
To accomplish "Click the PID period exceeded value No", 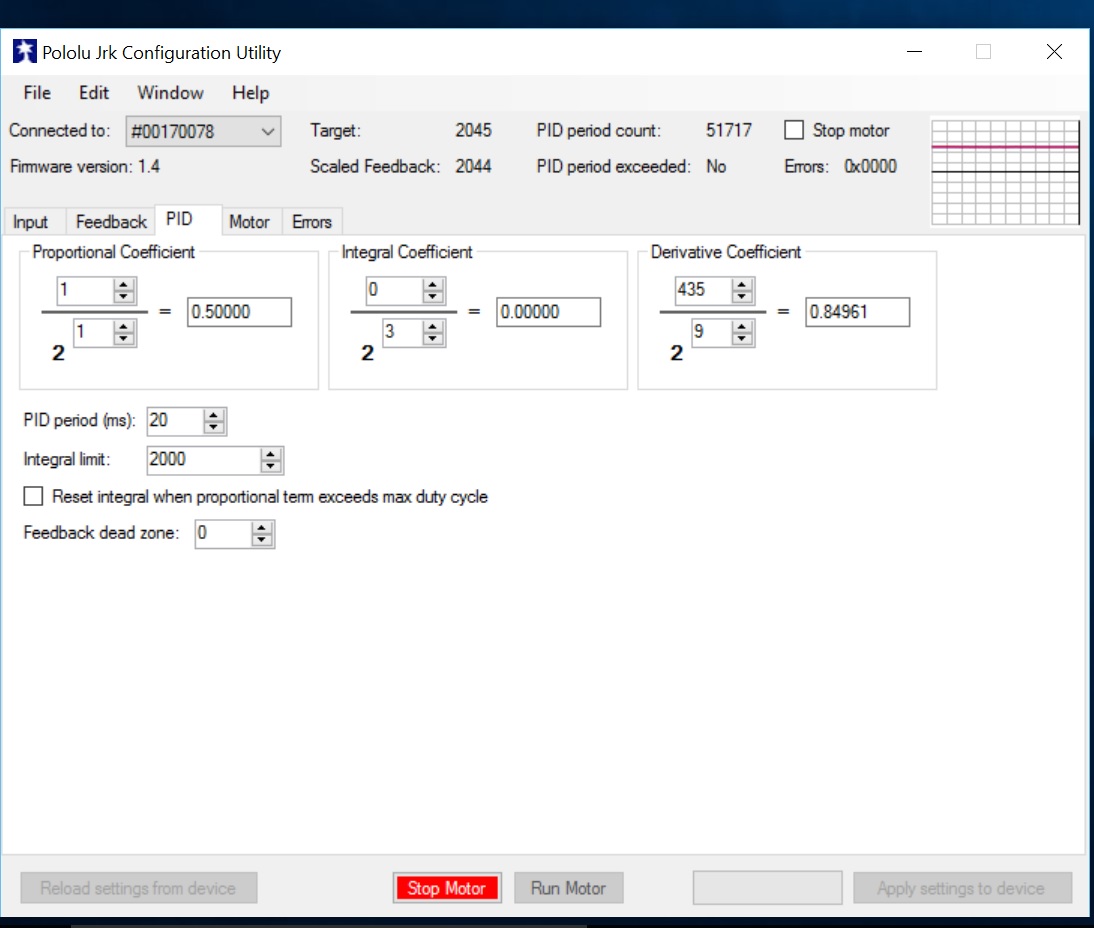I will 716,167.
